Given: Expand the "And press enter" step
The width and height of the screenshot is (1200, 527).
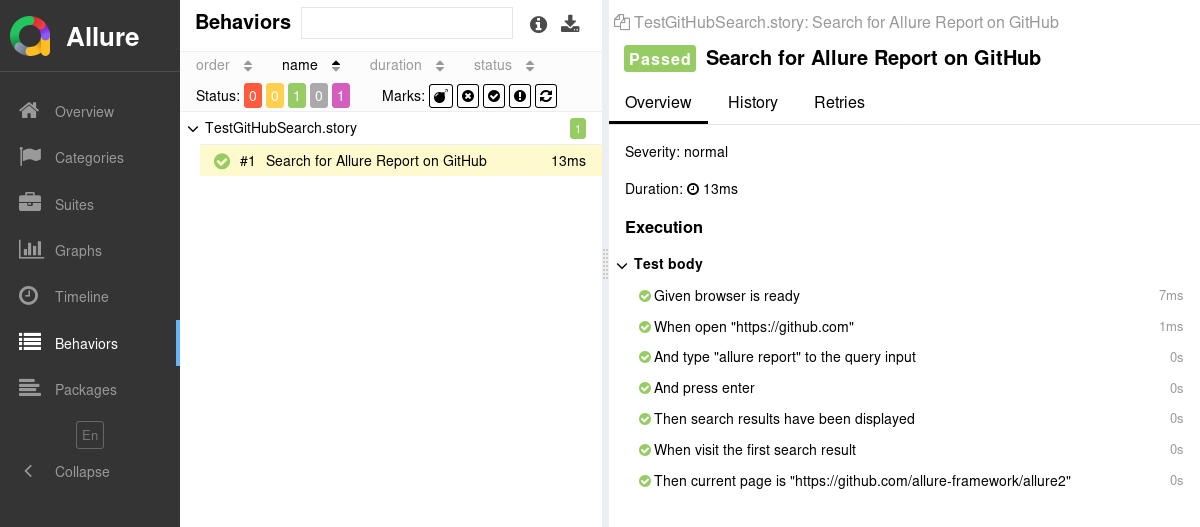Looking at the screenshot, I should 910,388.
